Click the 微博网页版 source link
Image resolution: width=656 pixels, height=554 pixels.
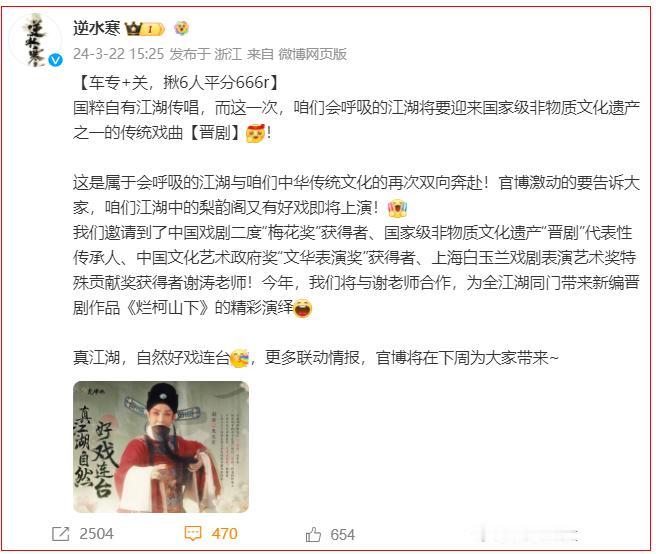313,54
